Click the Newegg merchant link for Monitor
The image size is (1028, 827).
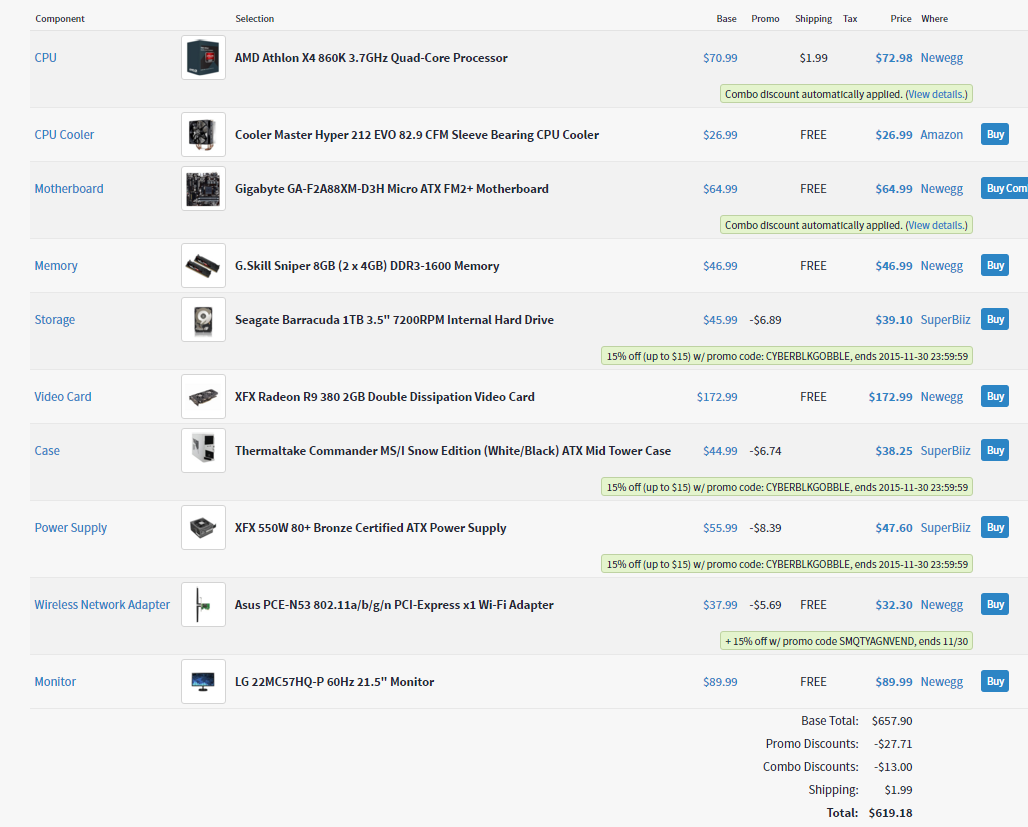[941, 681]
